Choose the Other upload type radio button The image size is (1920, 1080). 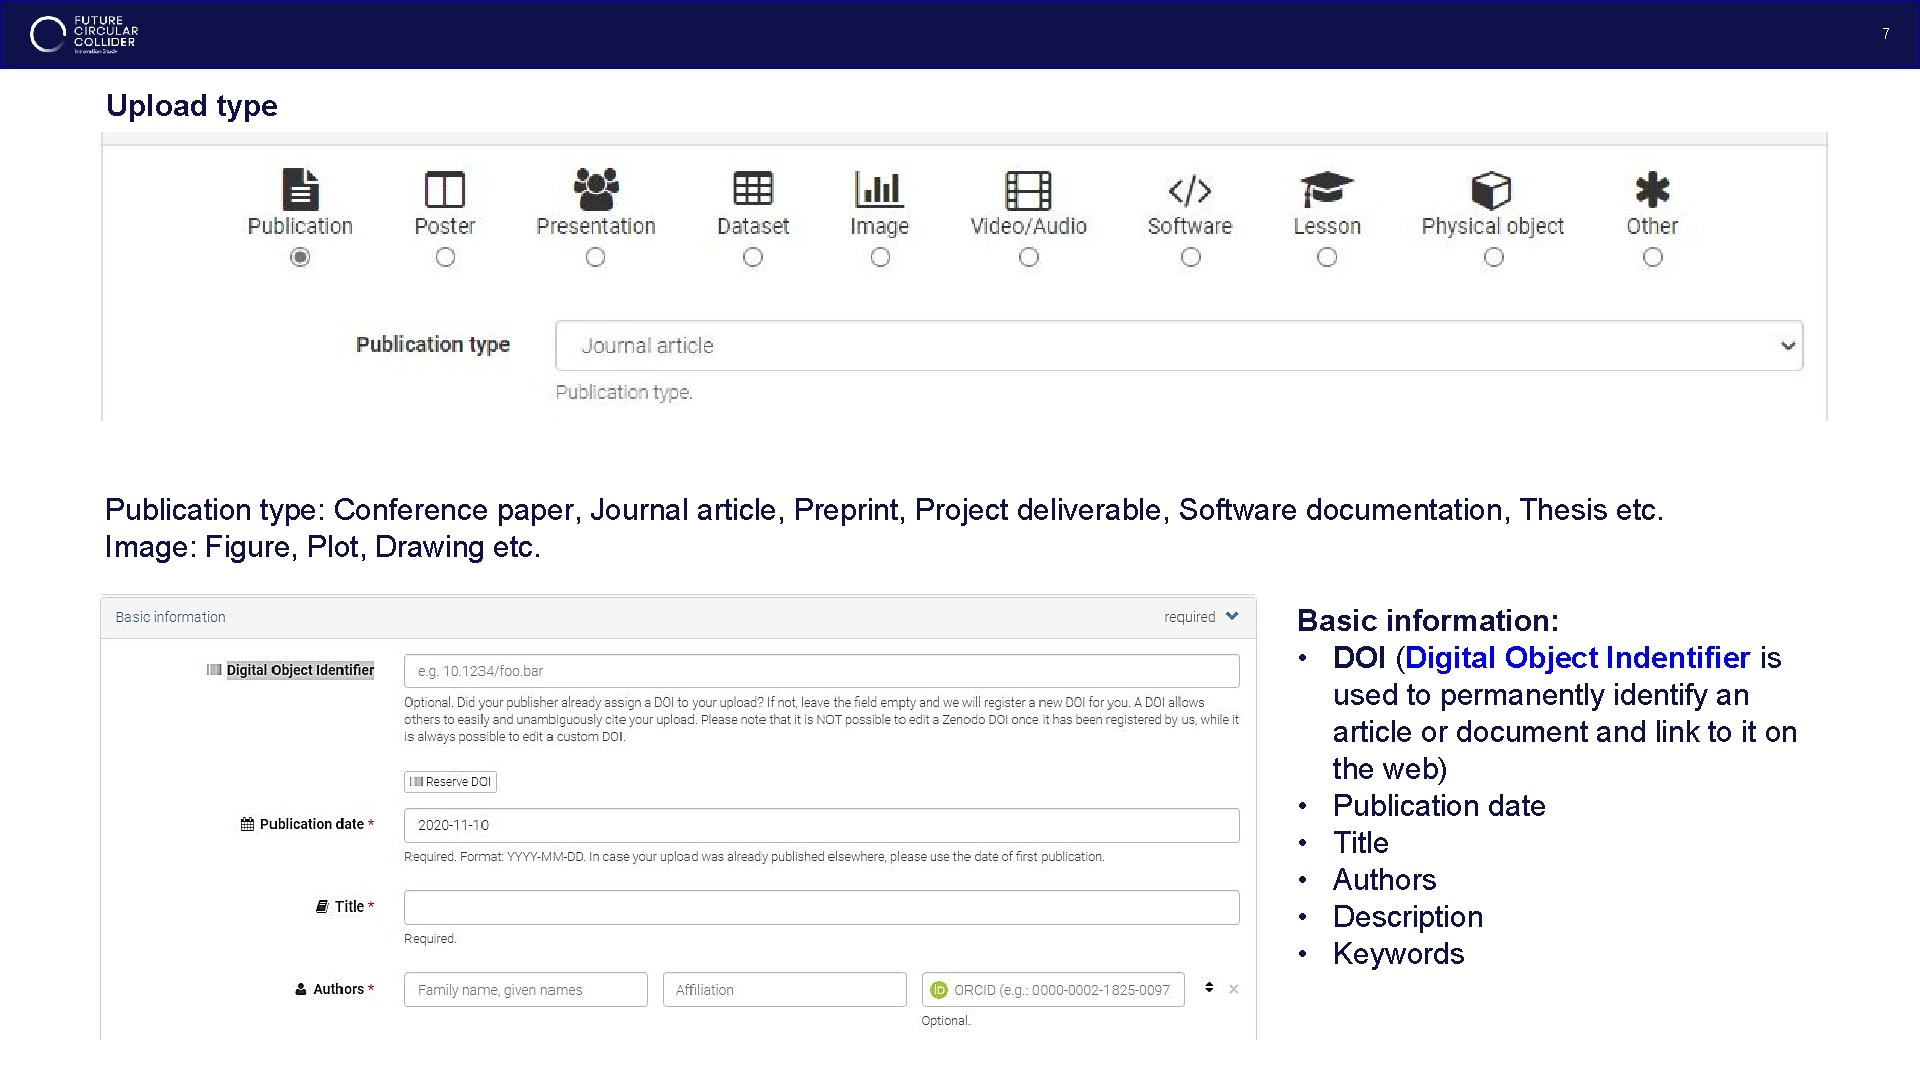click(1653, 257)
